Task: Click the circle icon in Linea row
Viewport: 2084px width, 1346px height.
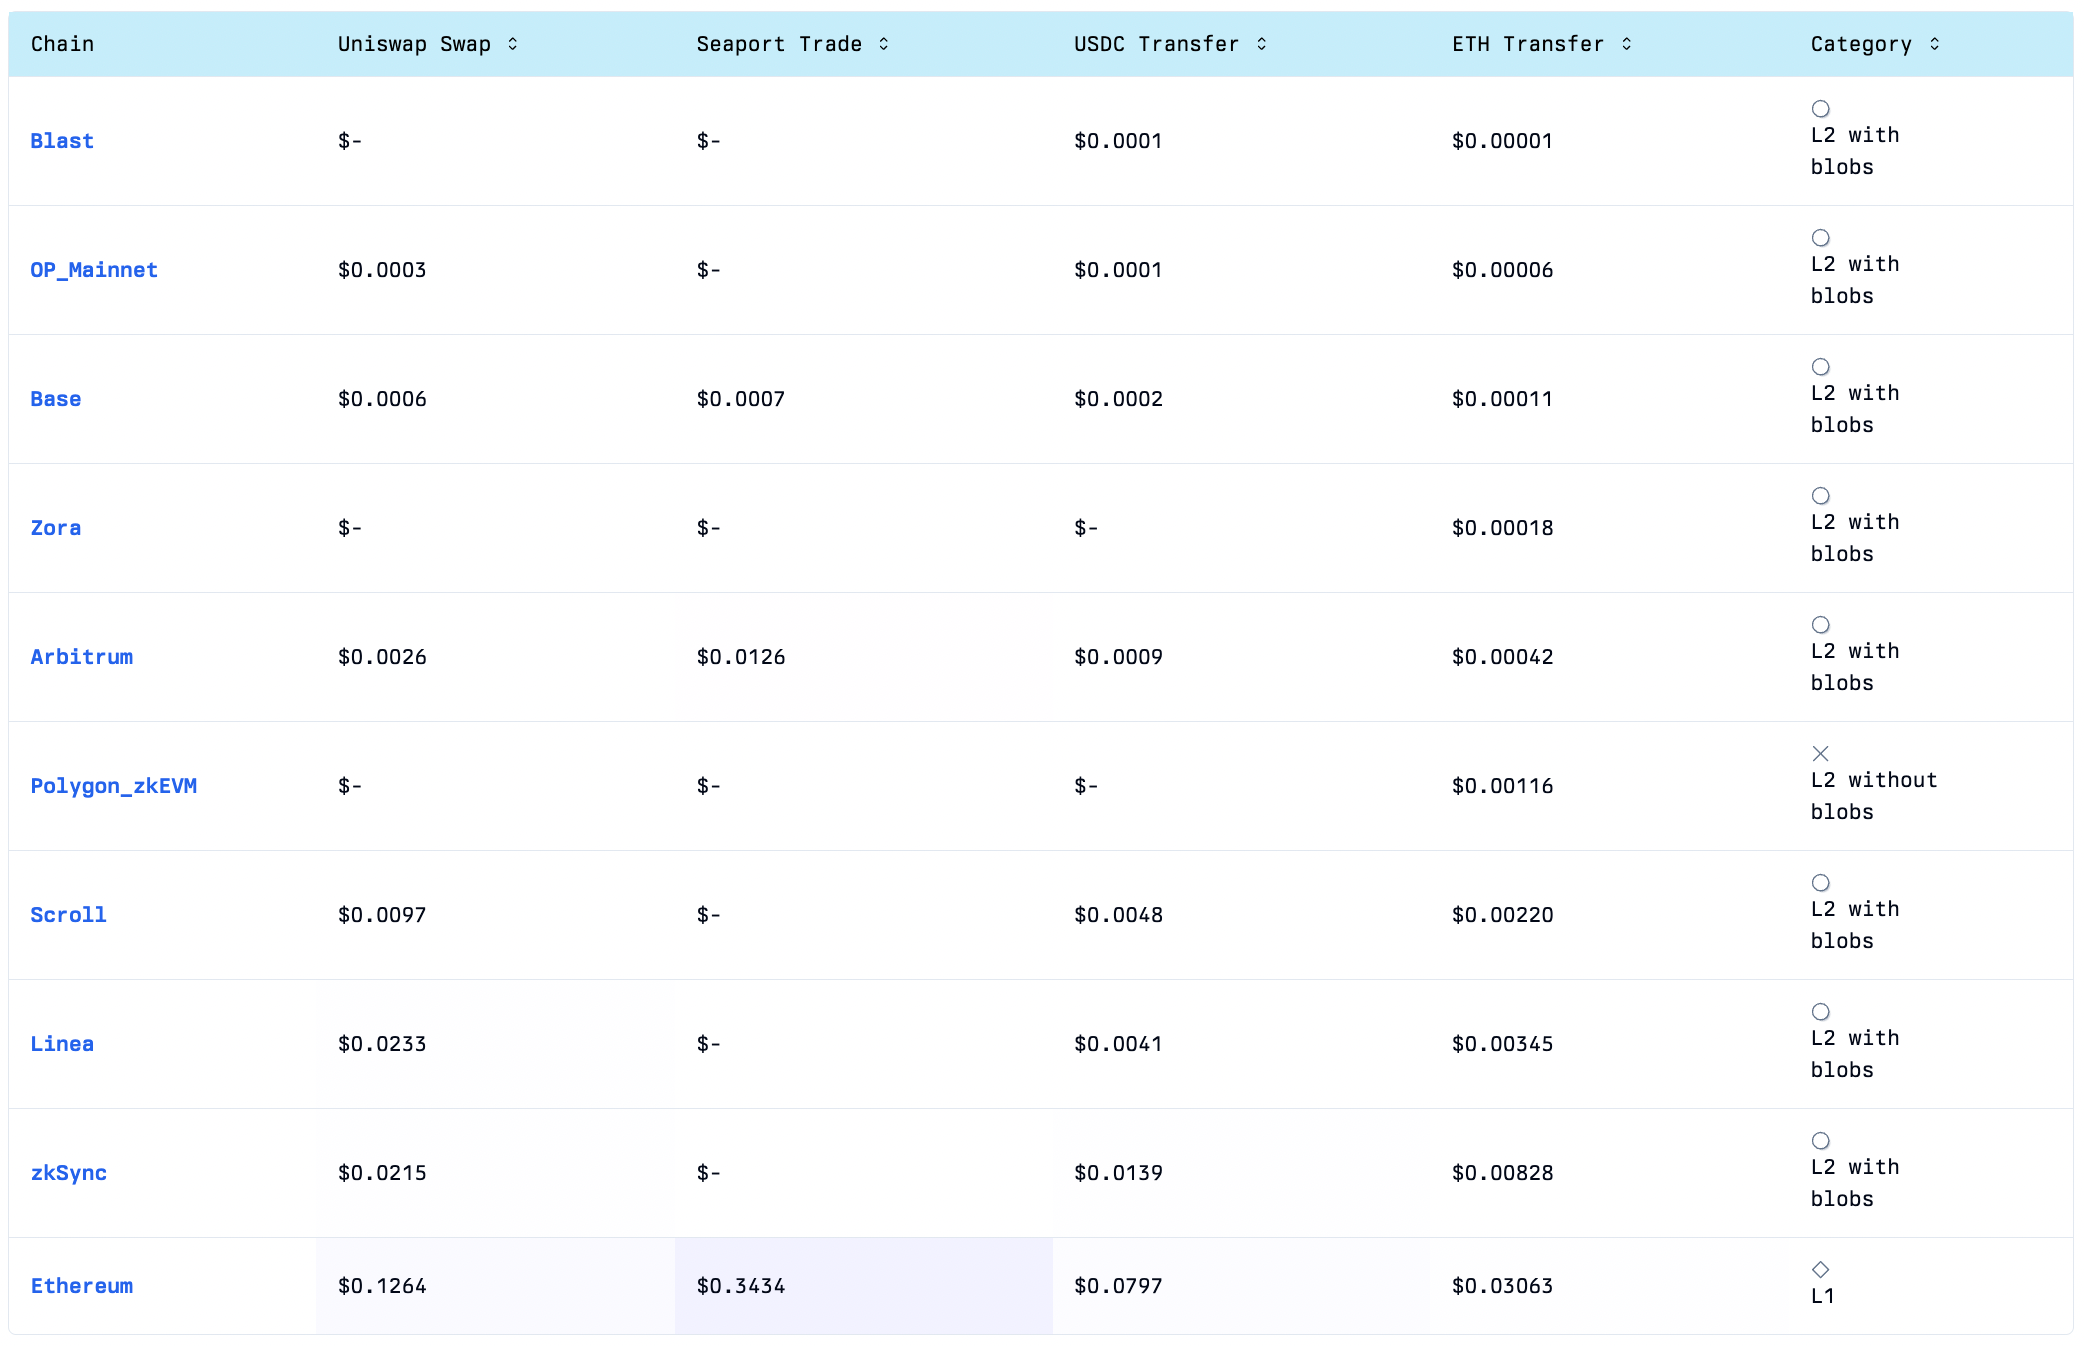Action: tap(1821, 1012)
